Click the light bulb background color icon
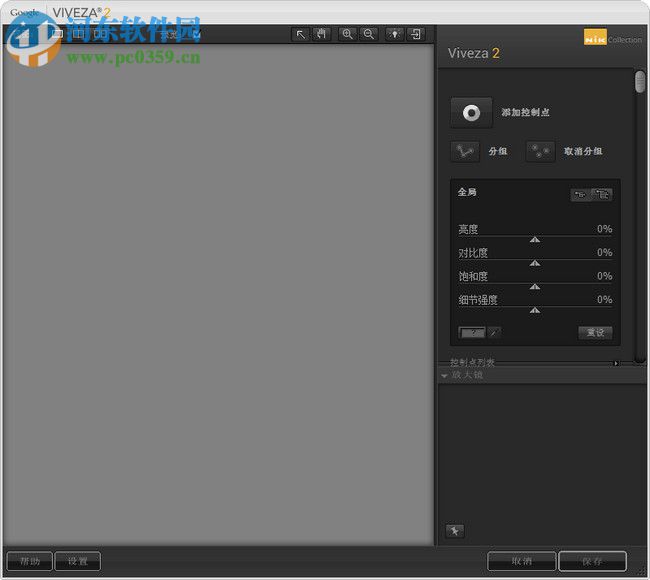Screen dimensions: 650x580 [394, 34]
